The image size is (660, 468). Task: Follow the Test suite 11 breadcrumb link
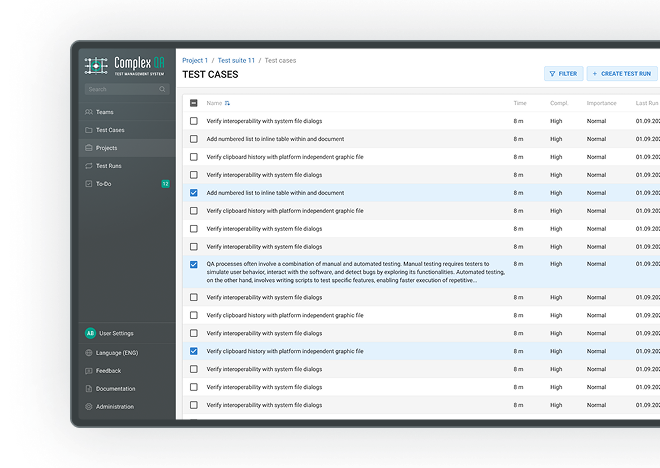point(236,61)
